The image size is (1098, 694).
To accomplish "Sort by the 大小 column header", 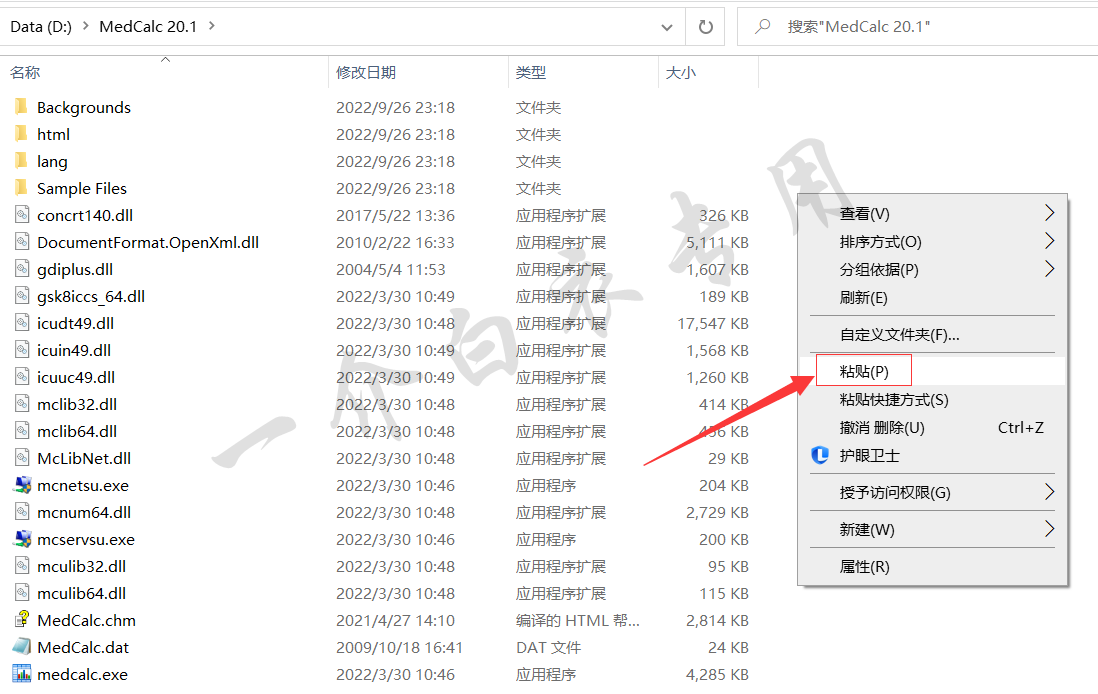I will point(681,73).
